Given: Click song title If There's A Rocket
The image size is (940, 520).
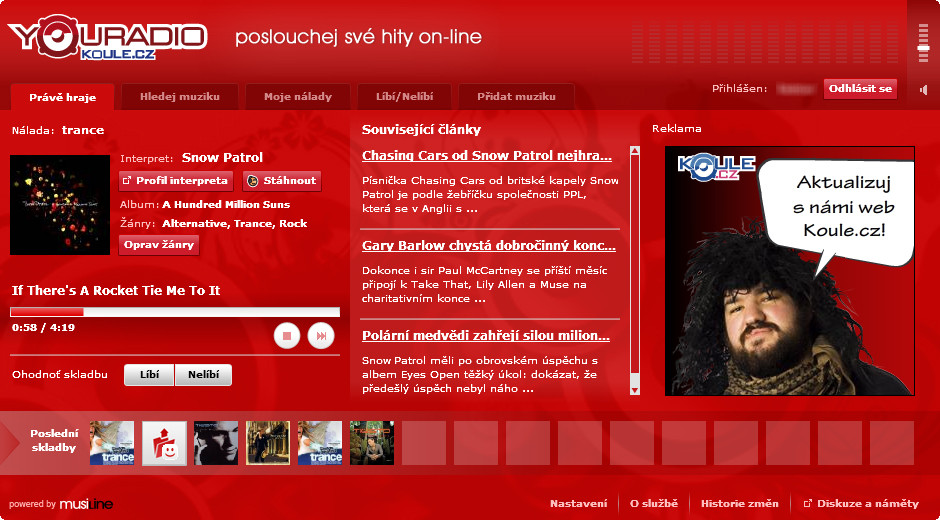Looking at the screenshot, I should point(116,291).
